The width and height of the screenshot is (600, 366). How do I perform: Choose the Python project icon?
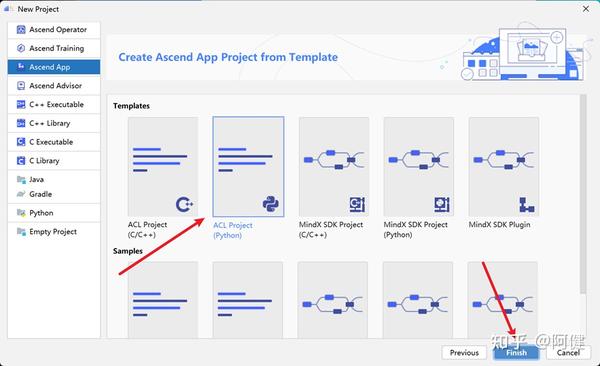(21, 213)
